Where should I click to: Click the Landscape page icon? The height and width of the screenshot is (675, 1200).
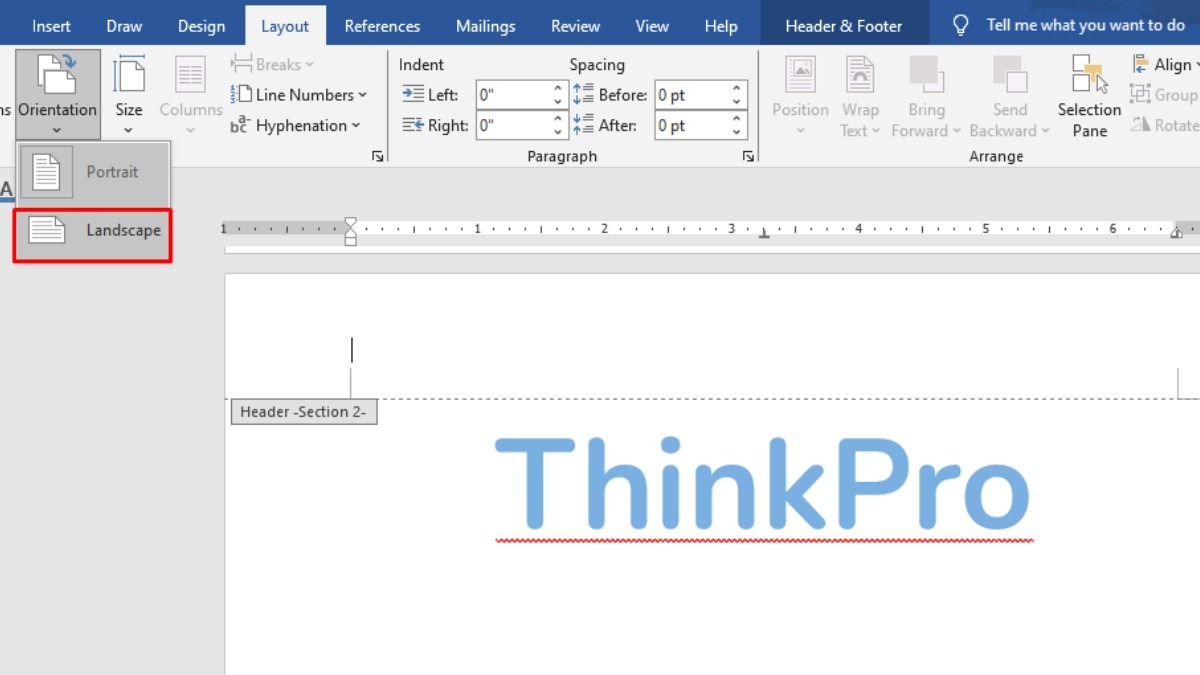coord(46,231)
